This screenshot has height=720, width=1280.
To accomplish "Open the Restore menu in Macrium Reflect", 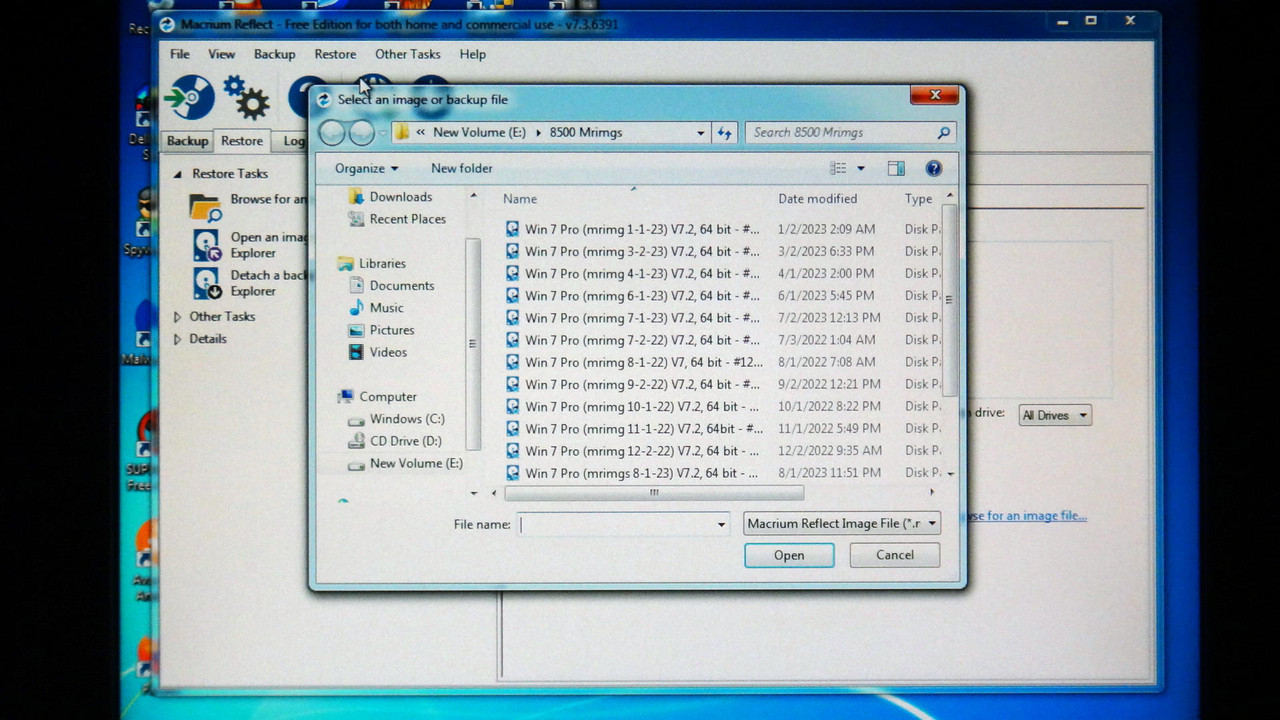I will click(x=335, y=54).
